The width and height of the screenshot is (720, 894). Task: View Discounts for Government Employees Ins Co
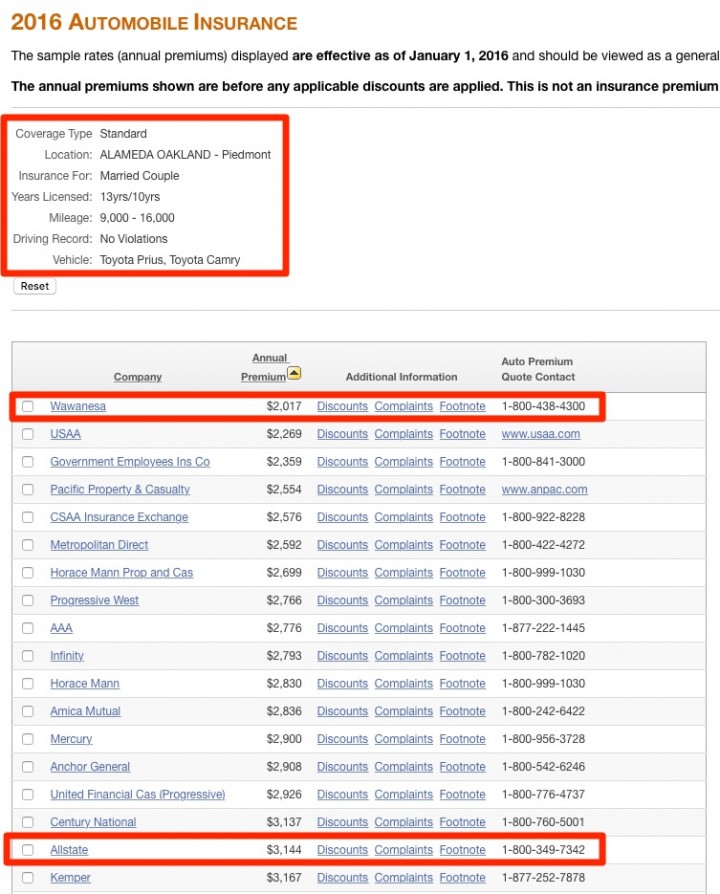342,462
